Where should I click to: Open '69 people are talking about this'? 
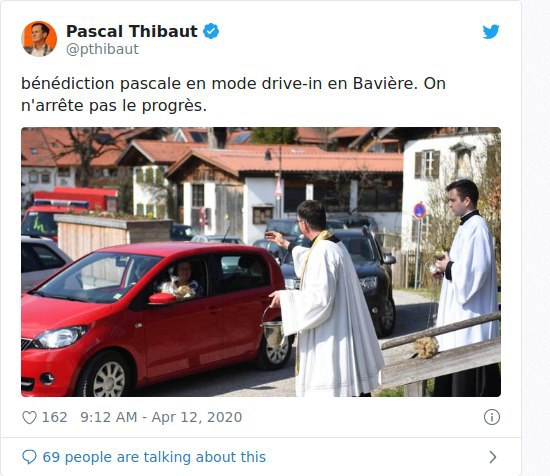pyautogui.click(x=154, y=457)
